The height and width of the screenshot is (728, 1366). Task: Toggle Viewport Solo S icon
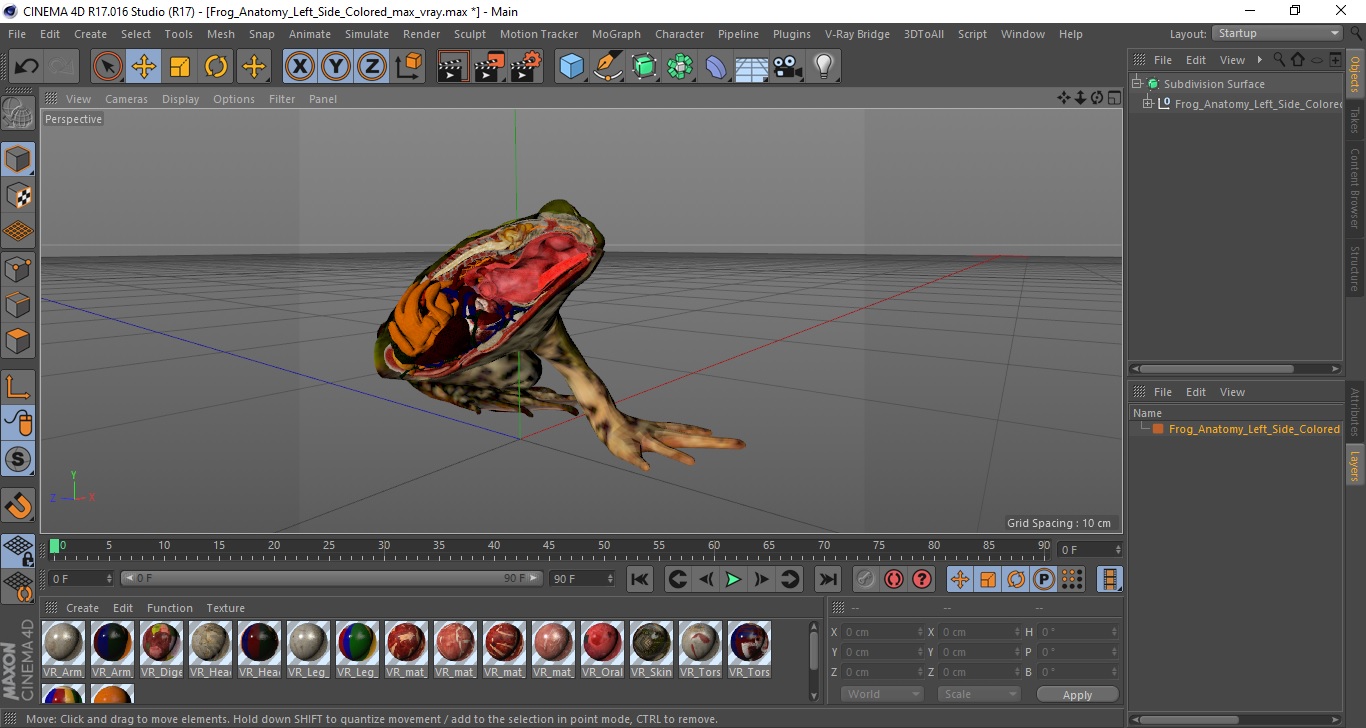[18, 459]
